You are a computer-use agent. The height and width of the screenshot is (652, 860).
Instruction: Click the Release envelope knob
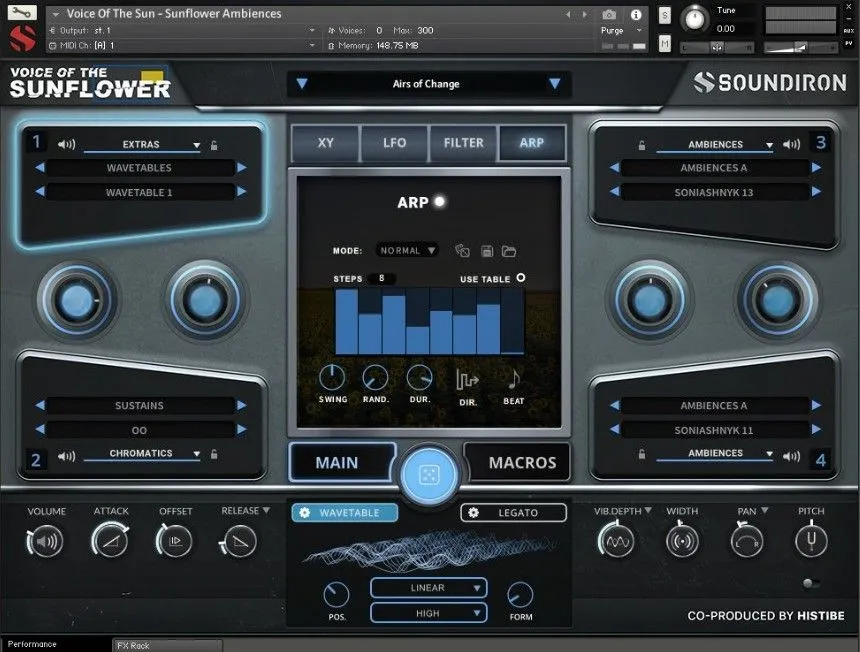pos(239,542)
